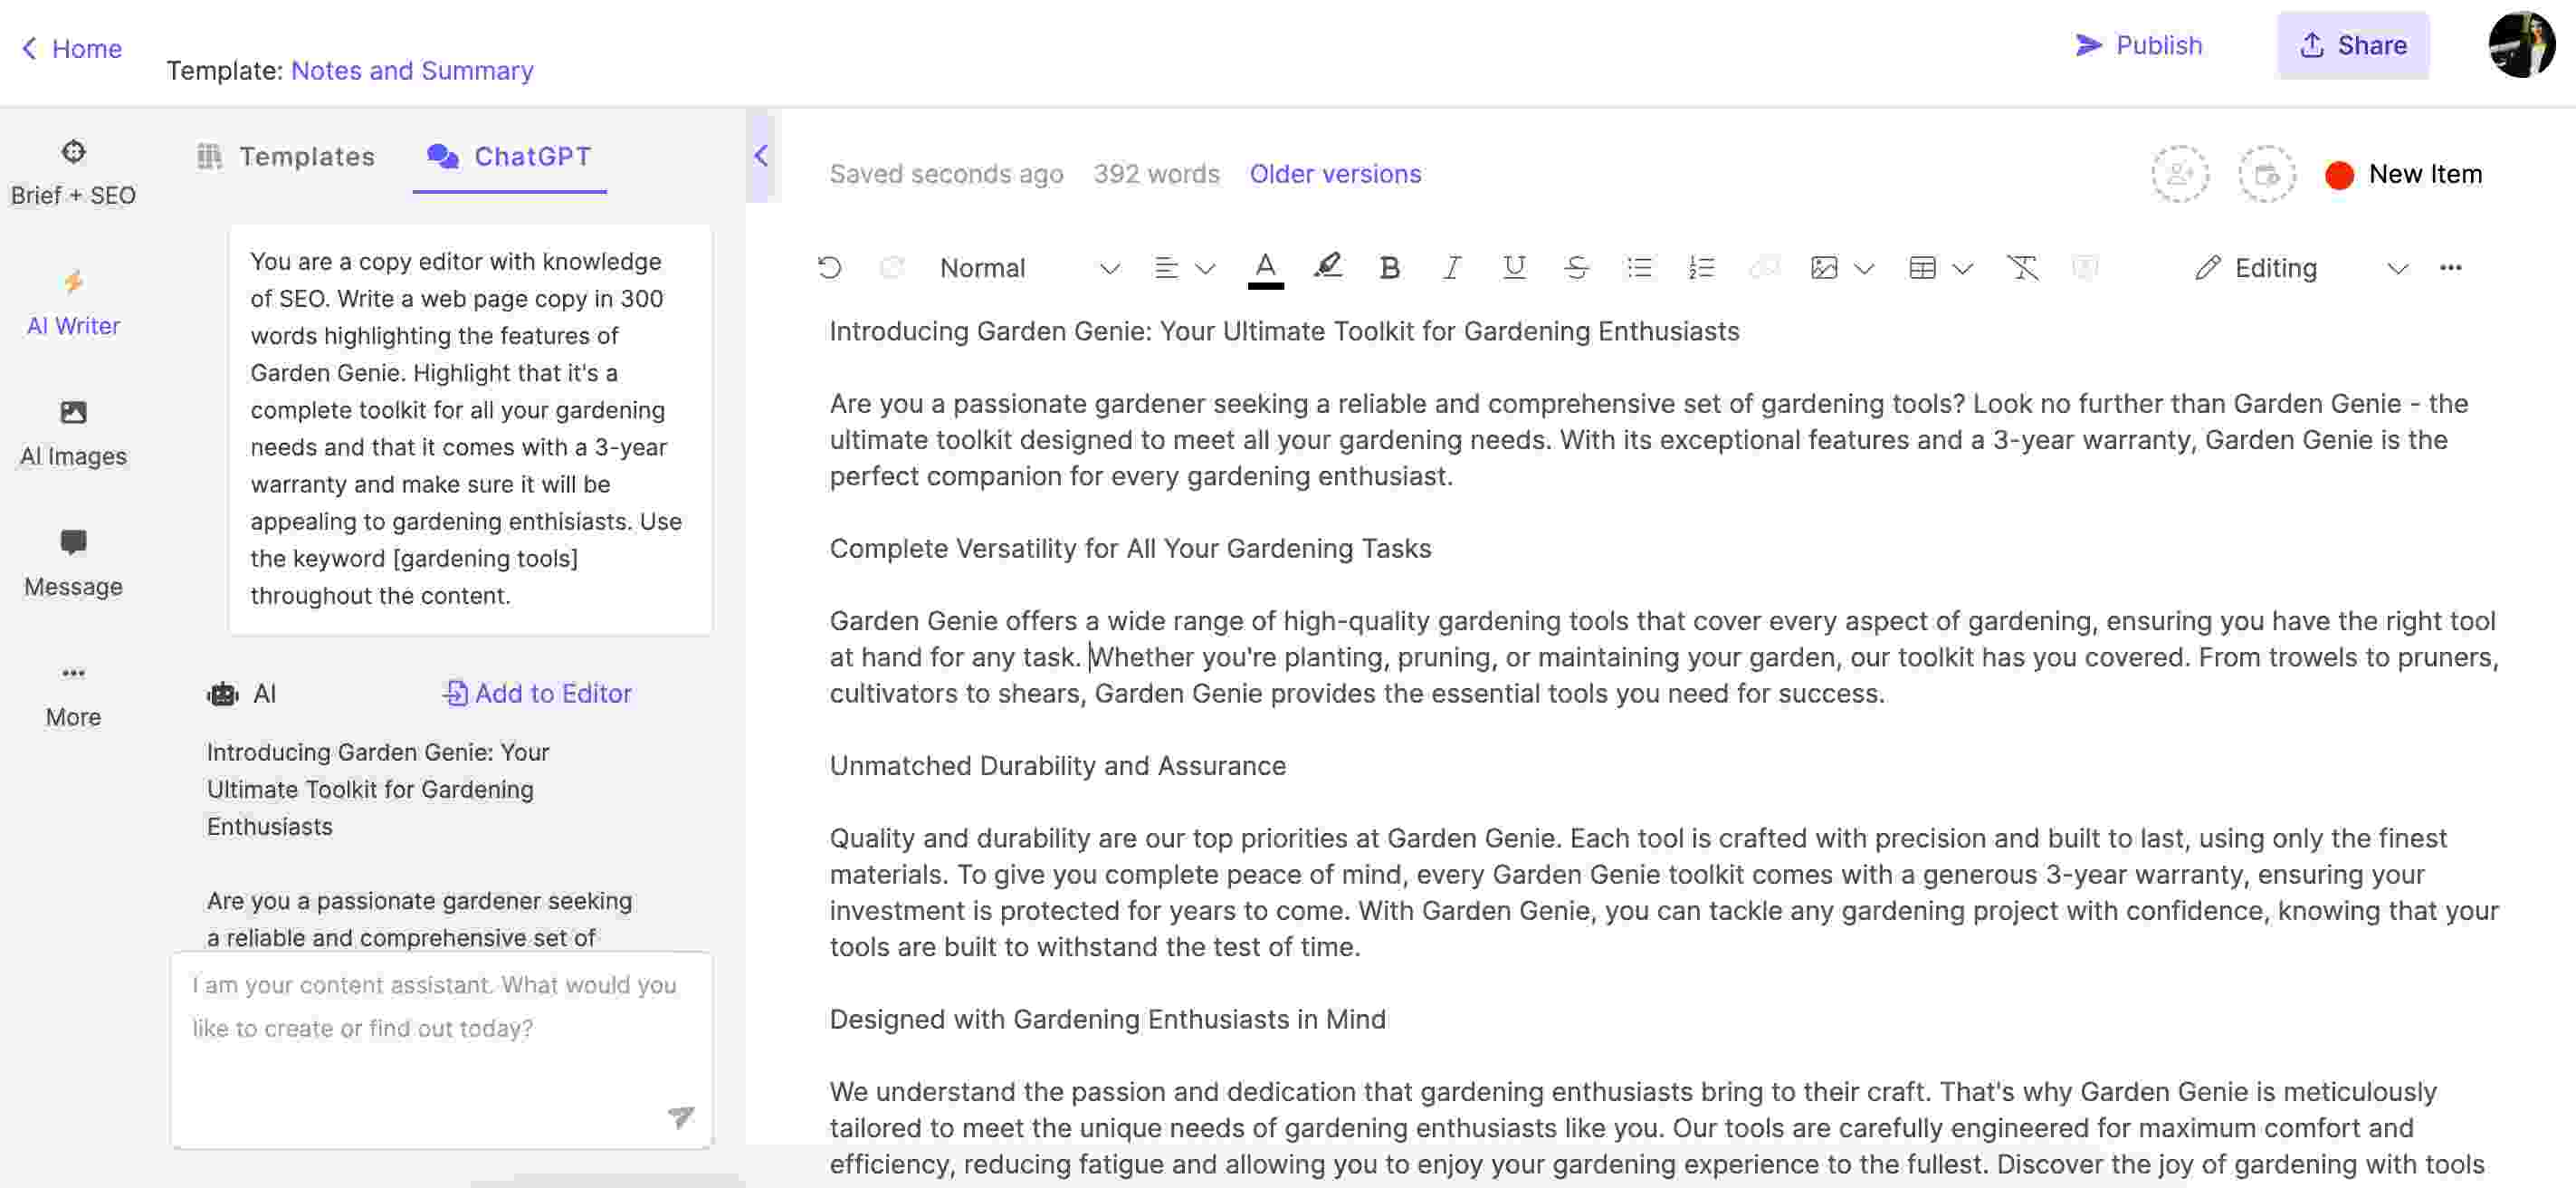2576x1188 pixels.
Task: Click the Older versions link
Action: [x=1334, y=173]
